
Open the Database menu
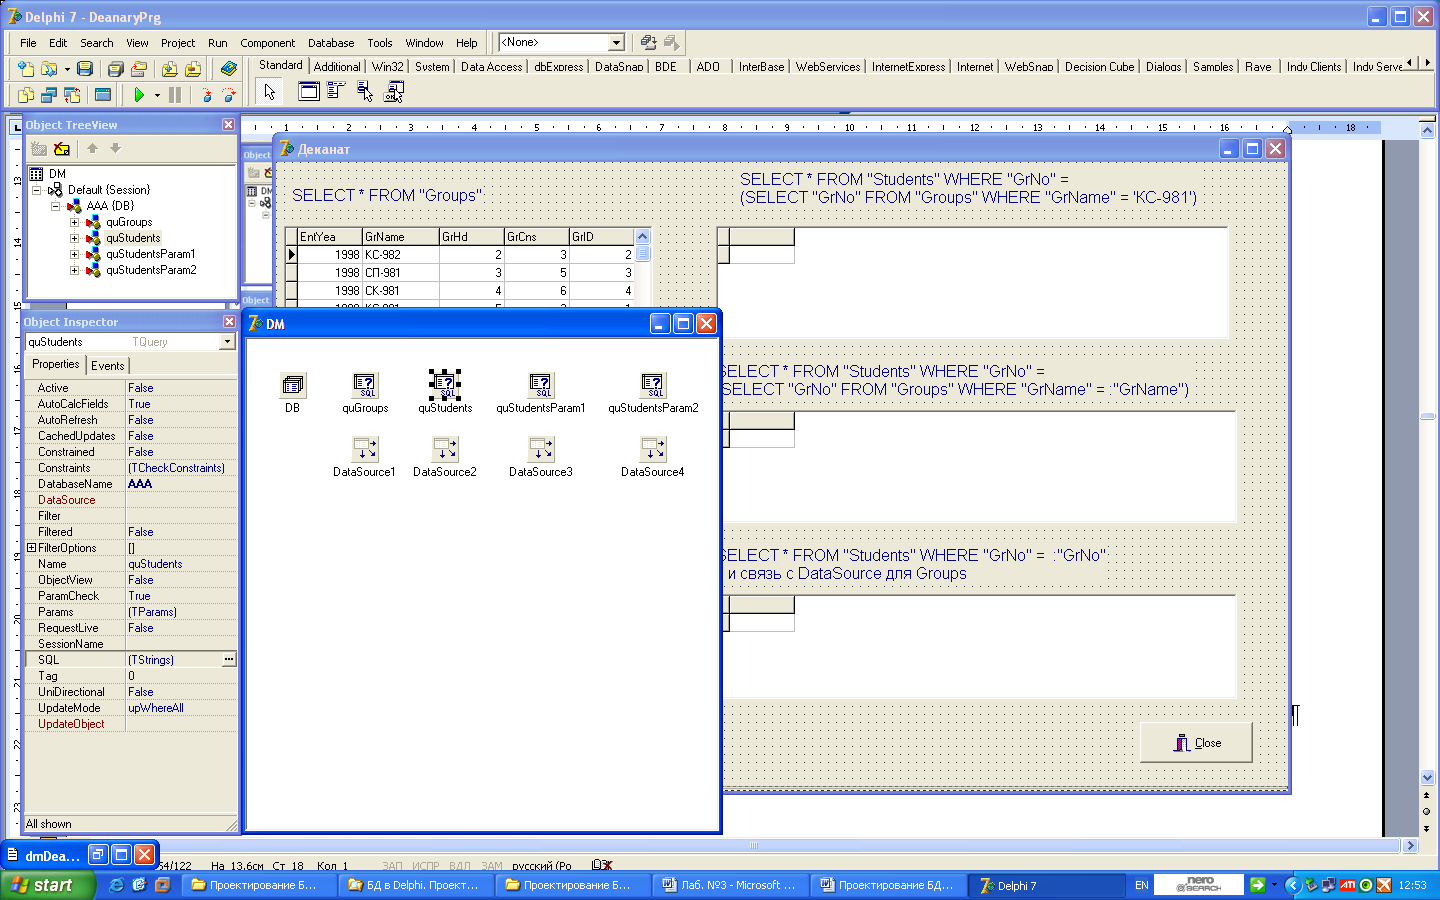[331, 43]
